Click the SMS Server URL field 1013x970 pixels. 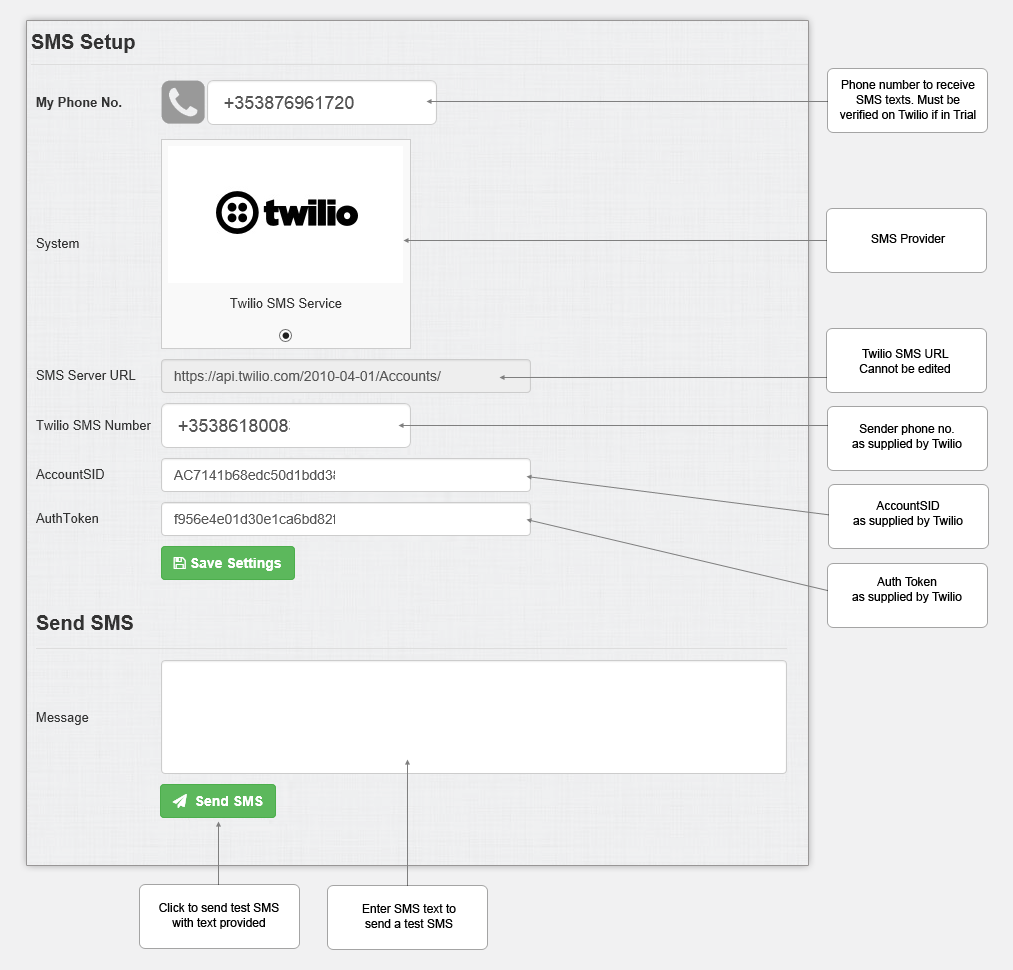tap(346, 376)
